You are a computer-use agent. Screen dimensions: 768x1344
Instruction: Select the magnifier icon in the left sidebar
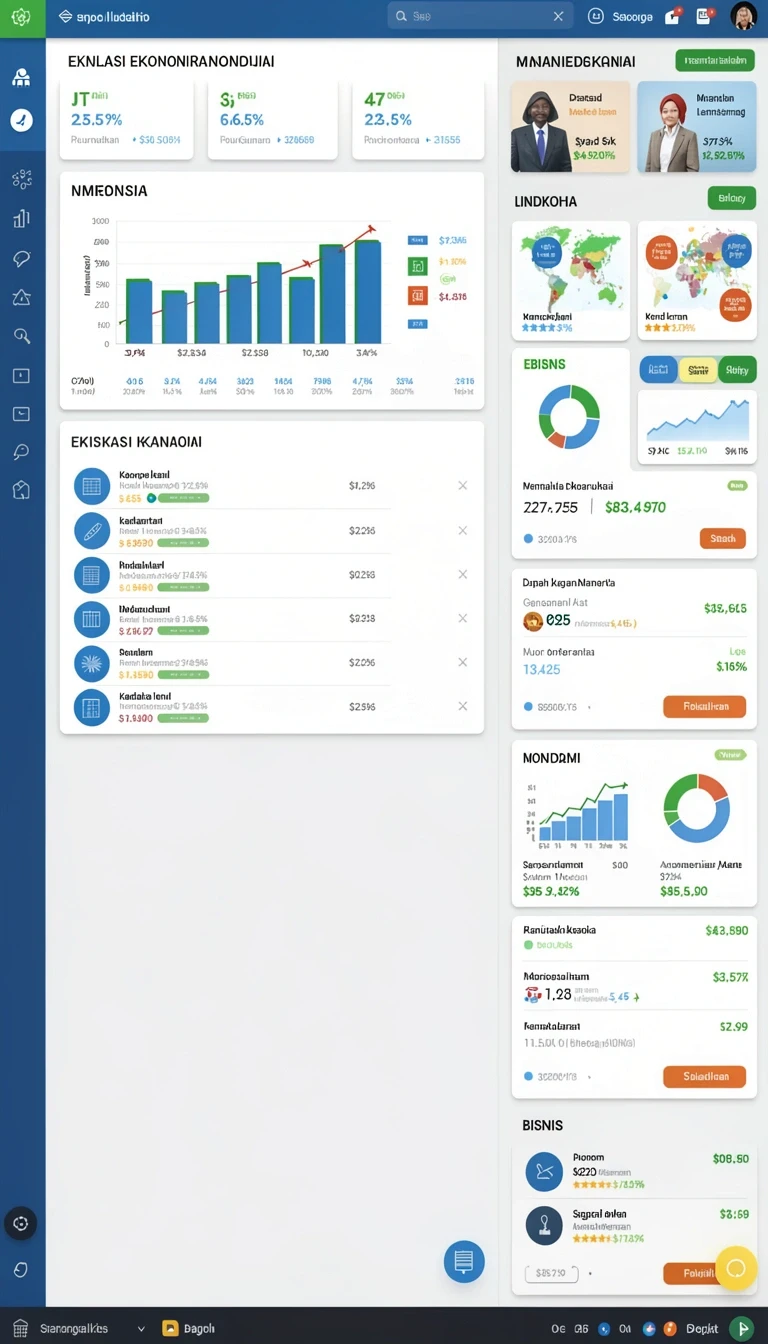[21, 336]
